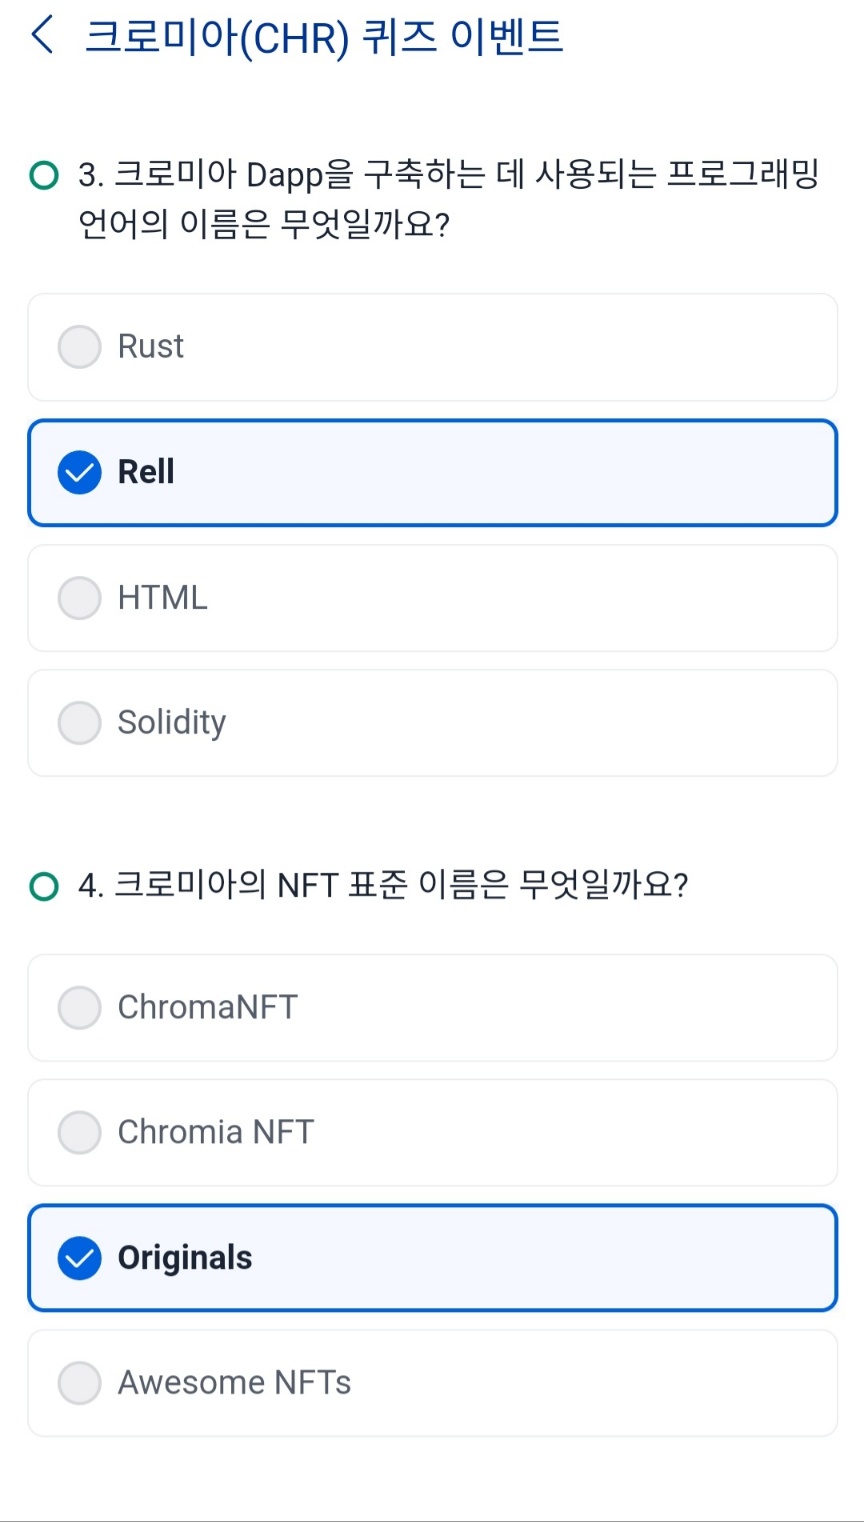Image resolution: width=864 pixels, height=1522 pixels.
Task: Click the green circle marker of question 3
Action: (44, 176)
